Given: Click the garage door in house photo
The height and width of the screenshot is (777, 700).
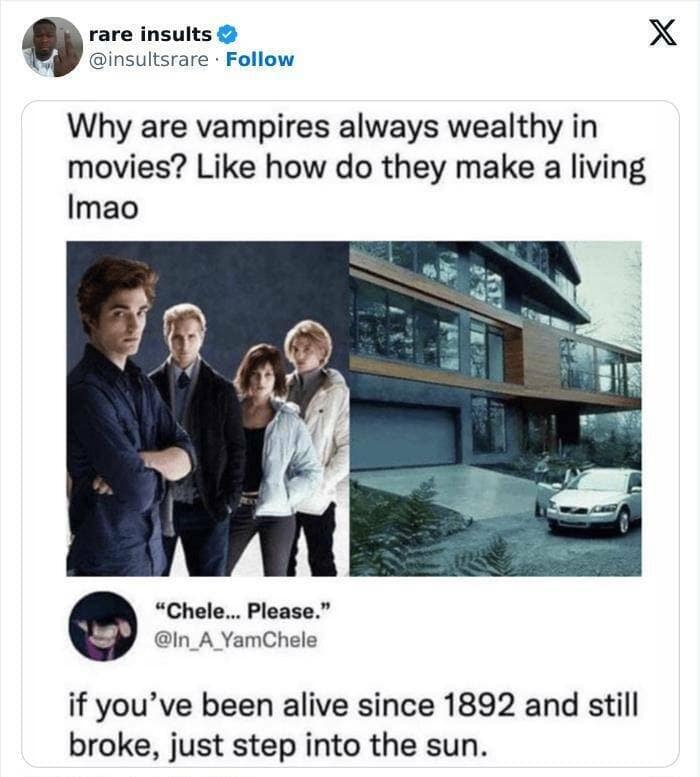Looking at the screenshot, I should [x=403, y=435].
